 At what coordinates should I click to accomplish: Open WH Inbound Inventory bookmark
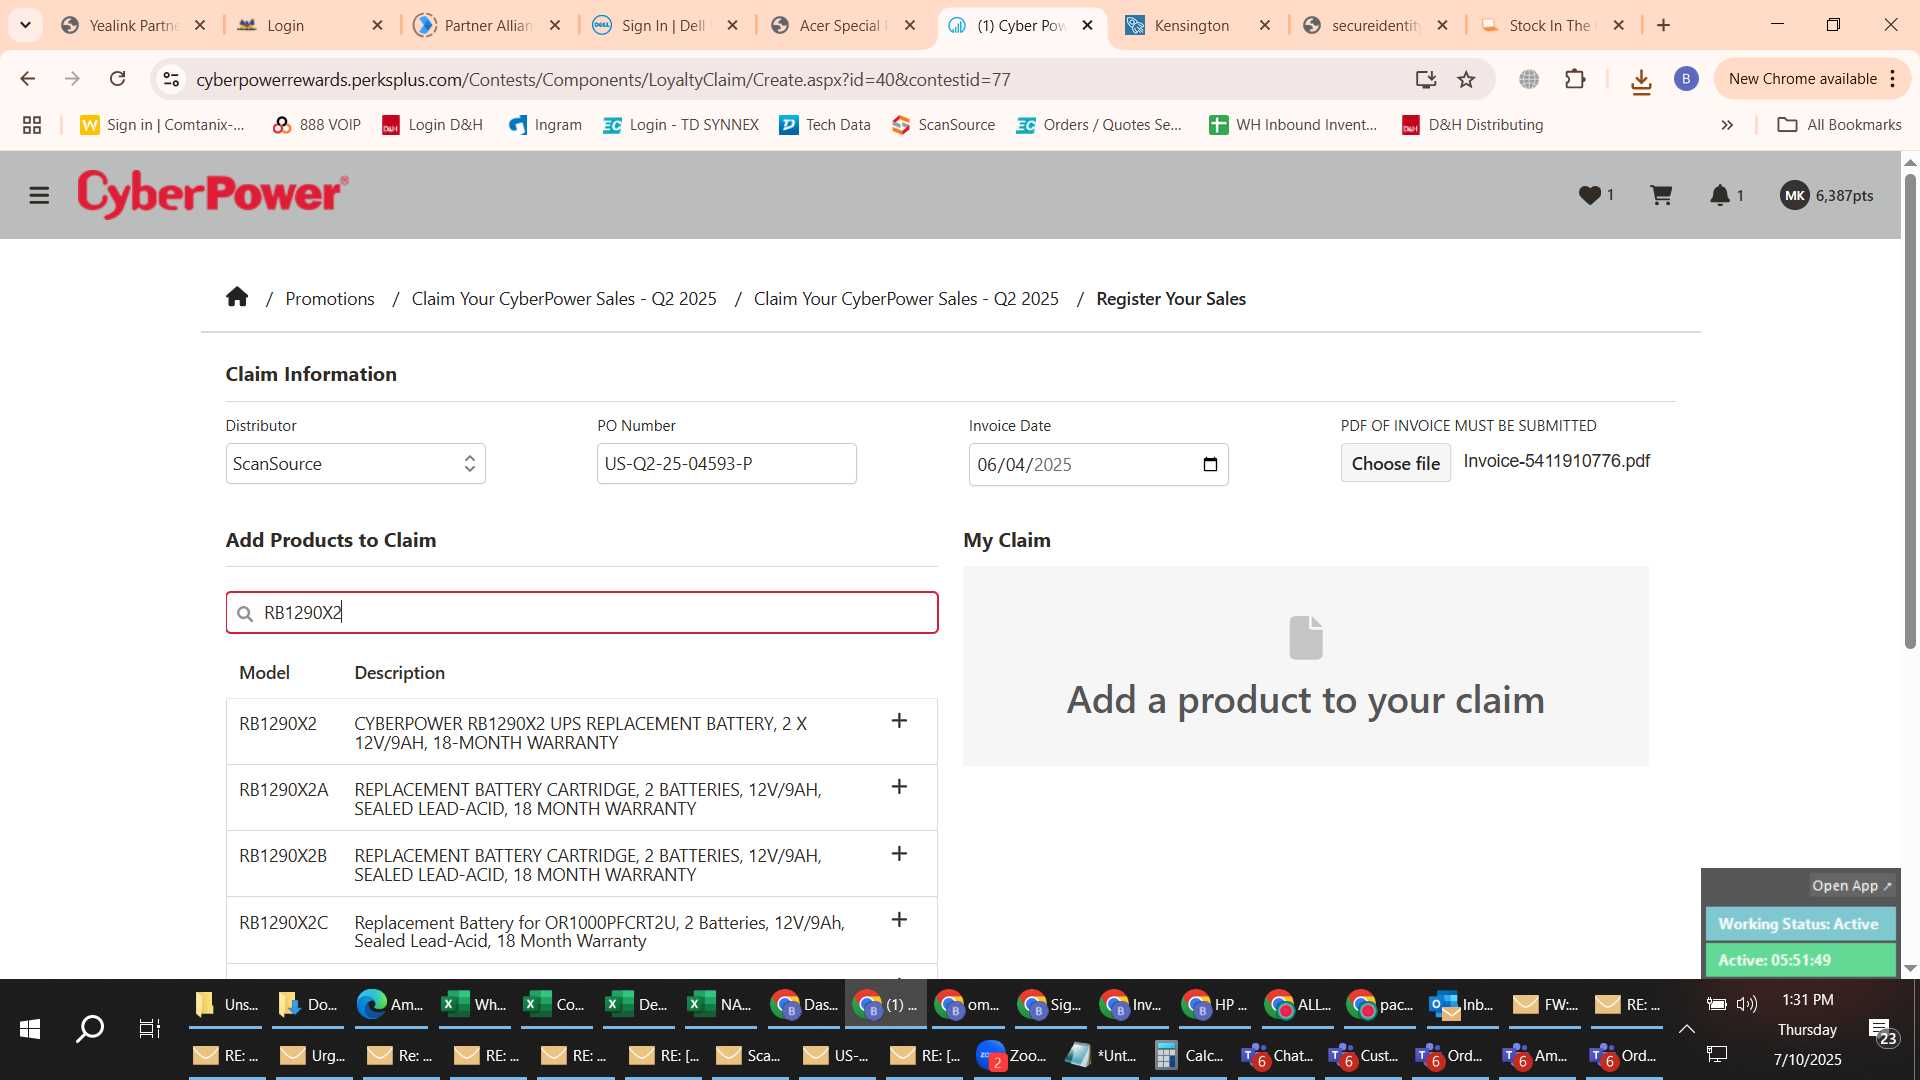pos(1293,125)
